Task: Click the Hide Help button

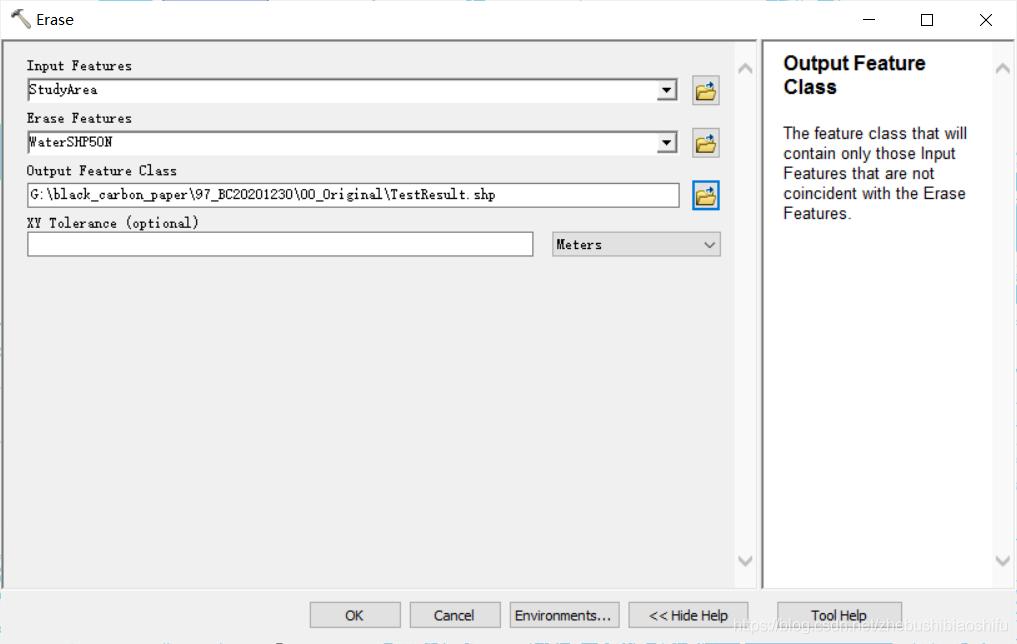Action: pos(688,615)
